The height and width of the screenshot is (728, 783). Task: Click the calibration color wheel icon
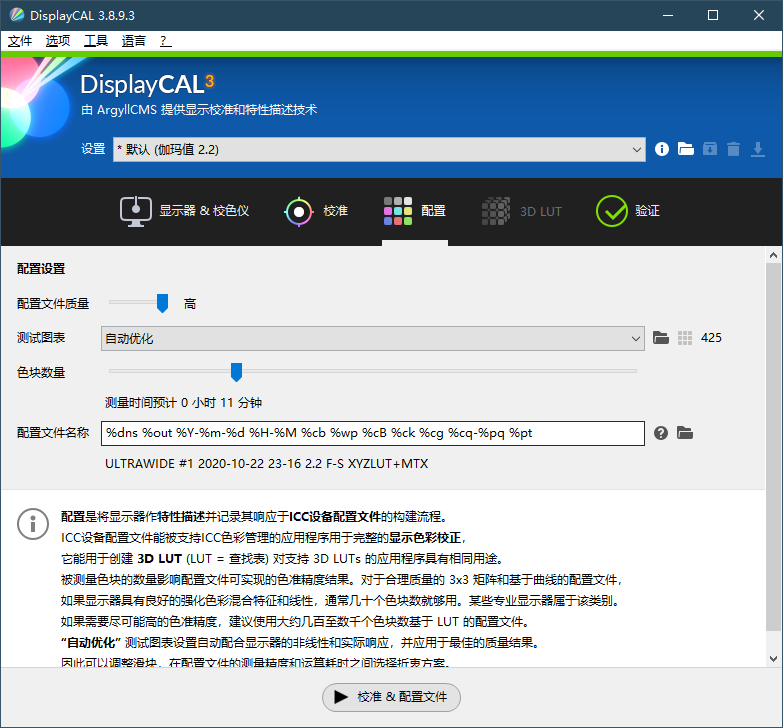pos(299,212)
